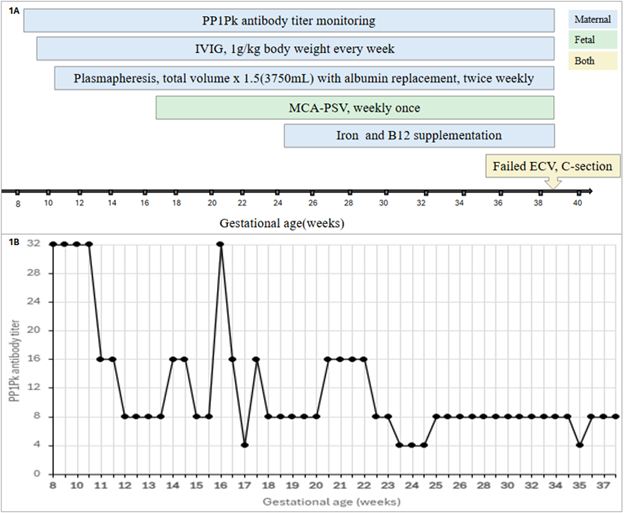624x513 pixels.
Task: Click the x-axis label 25 in chart 1B
Action: click(436, 486)
